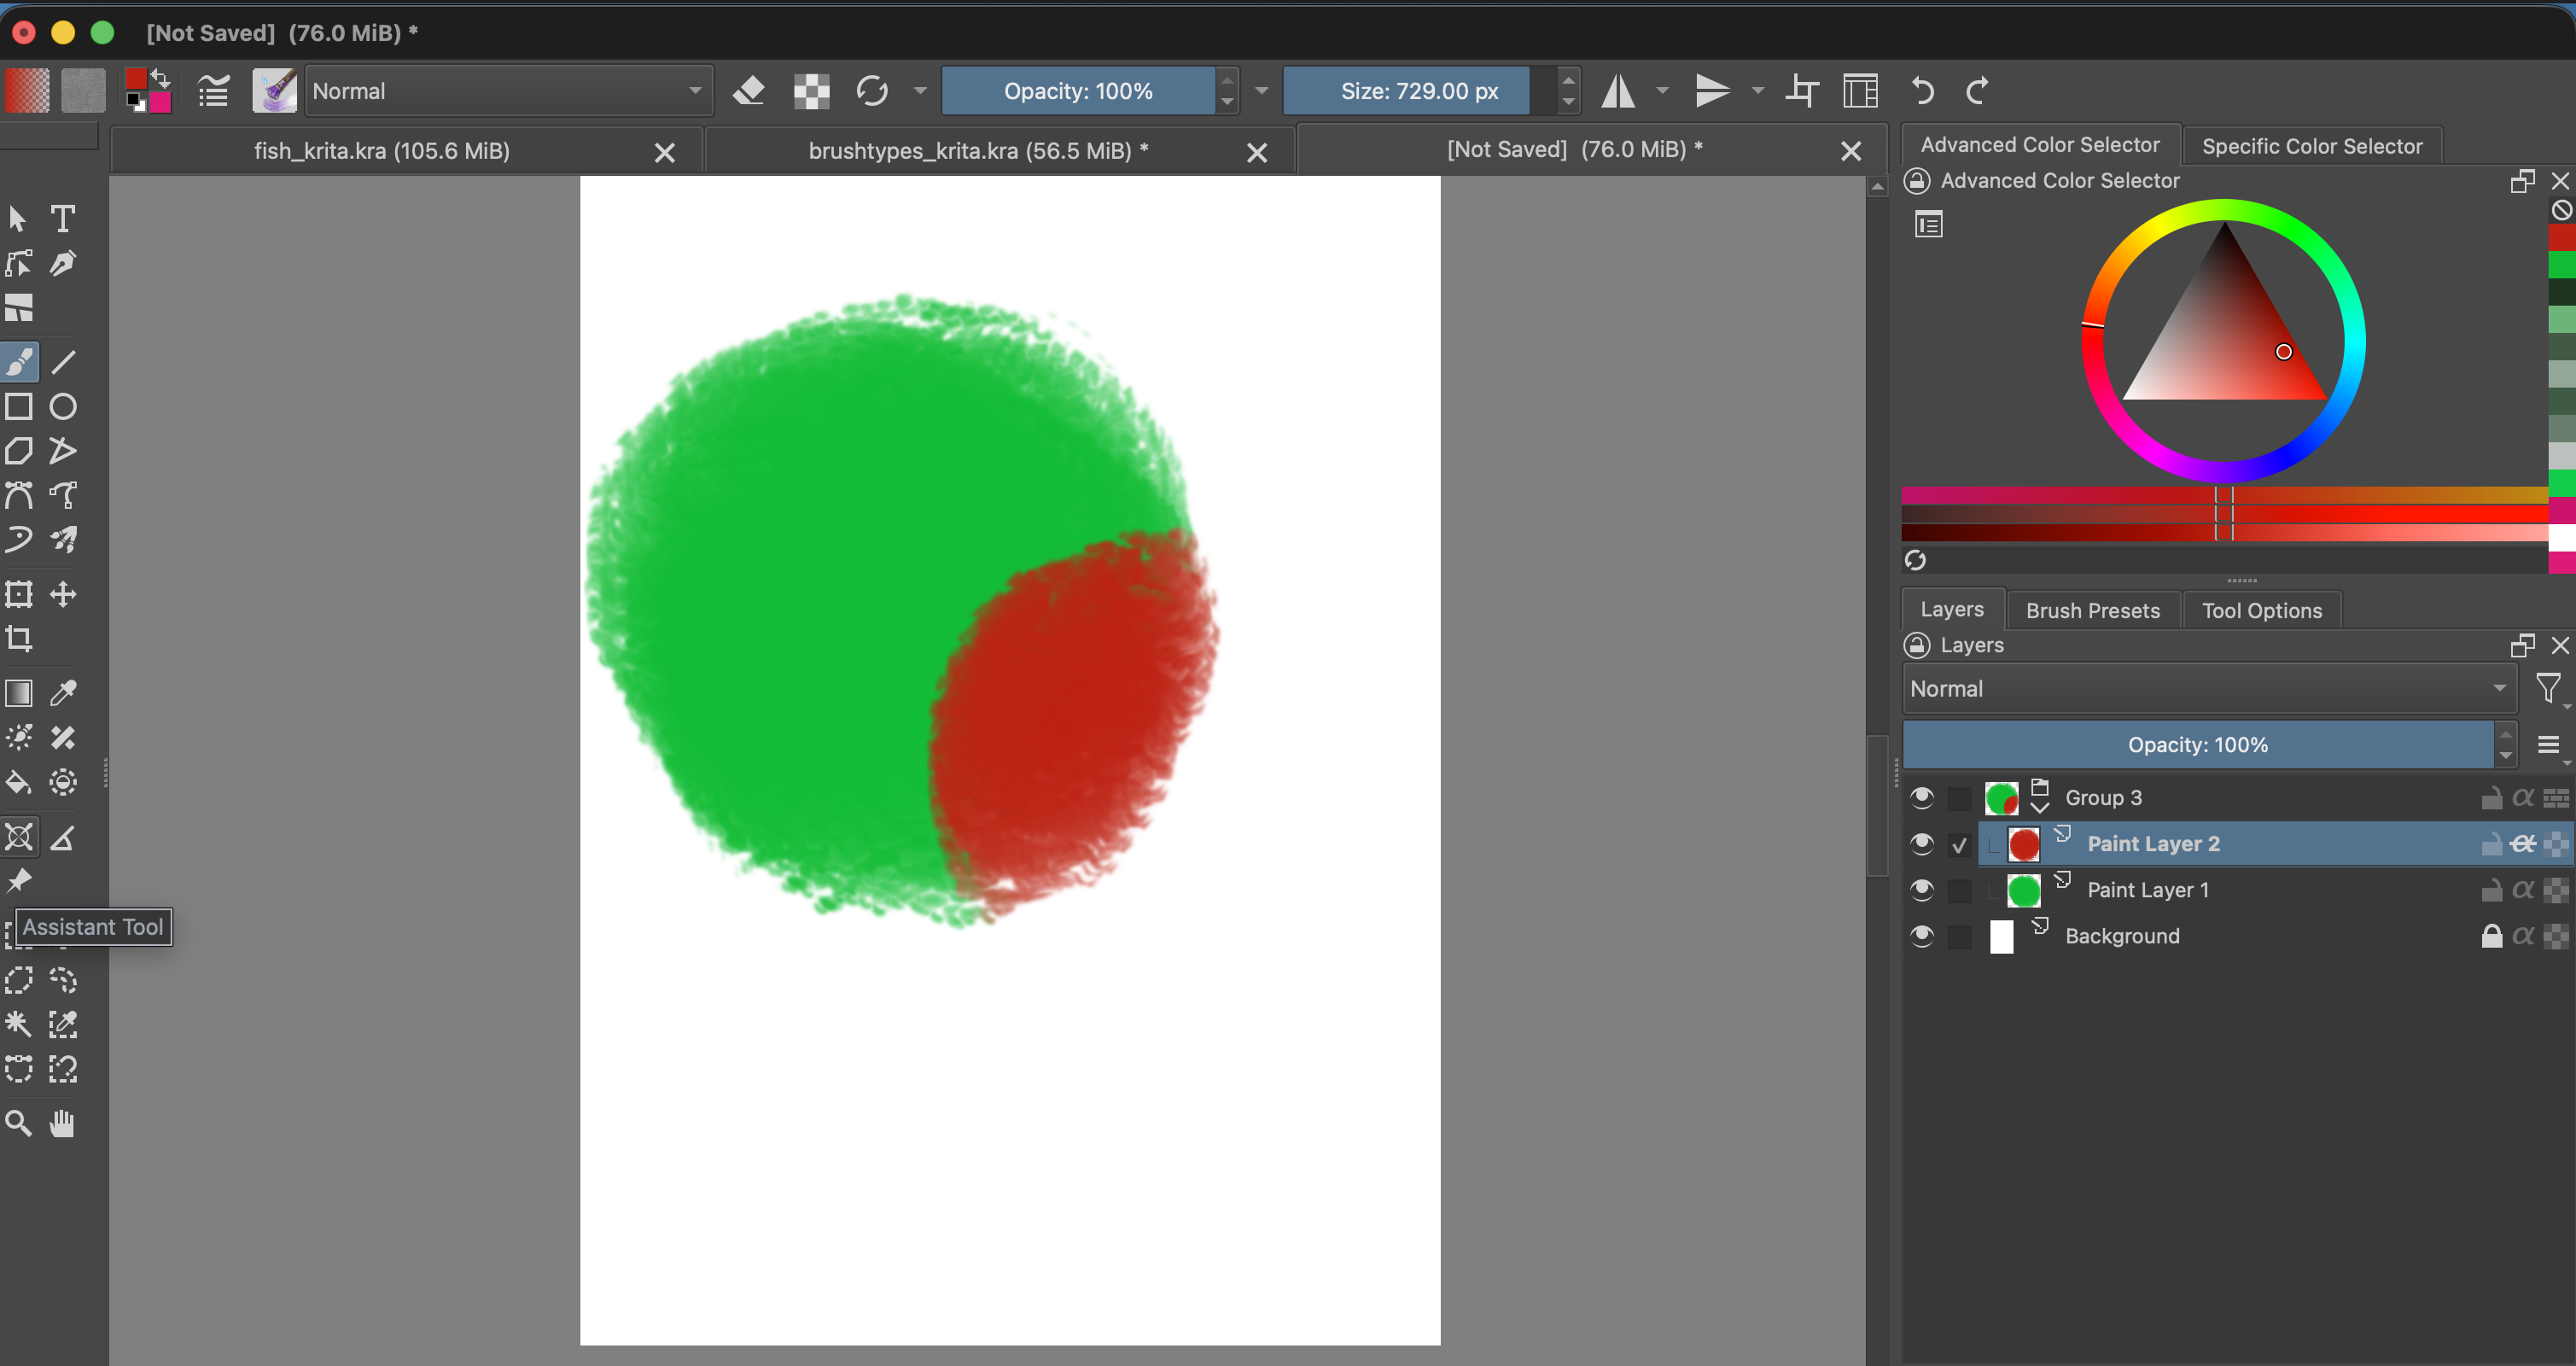Select the Zoom tool

[19, 1123]
